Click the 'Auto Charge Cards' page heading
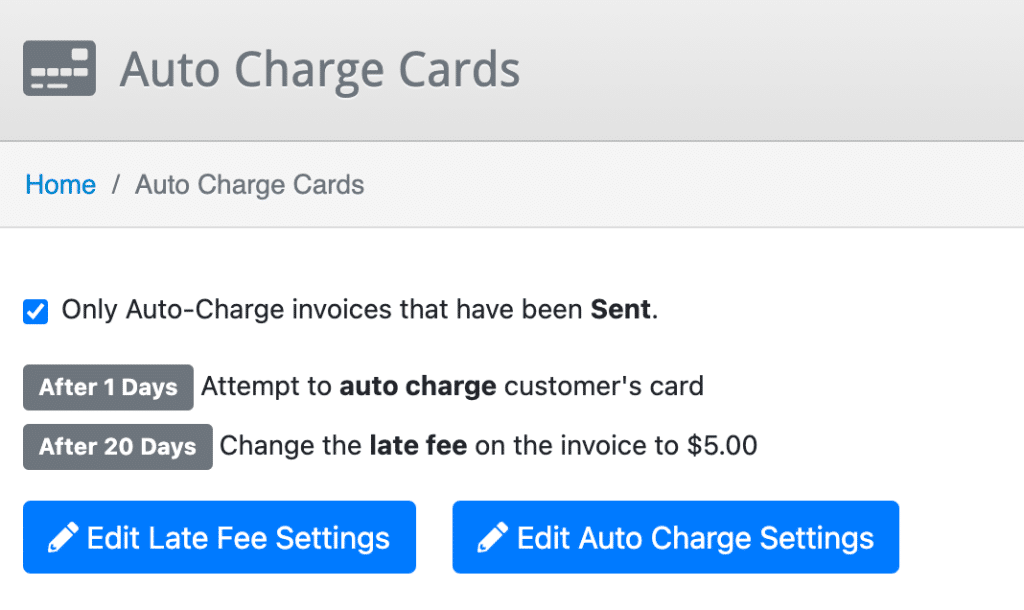 (320, 70)
